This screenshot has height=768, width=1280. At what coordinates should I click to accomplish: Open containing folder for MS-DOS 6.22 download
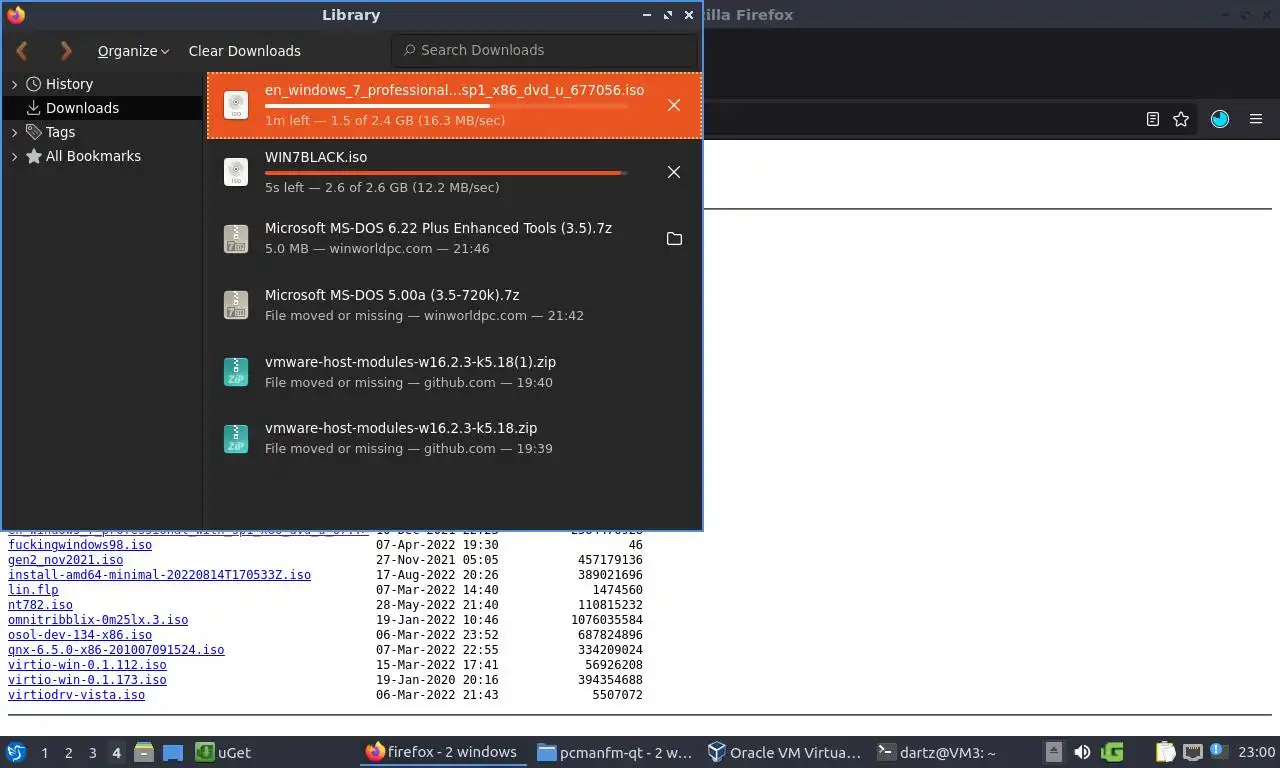(x=674, y=239)
